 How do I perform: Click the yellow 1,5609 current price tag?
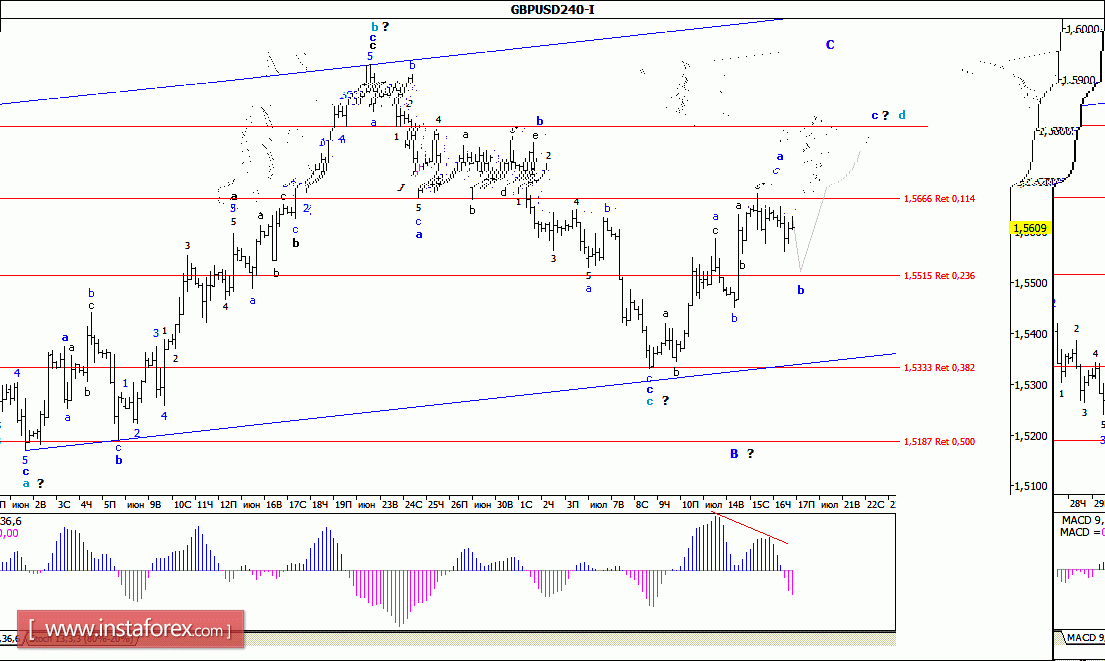click(x=1030, y=228)
